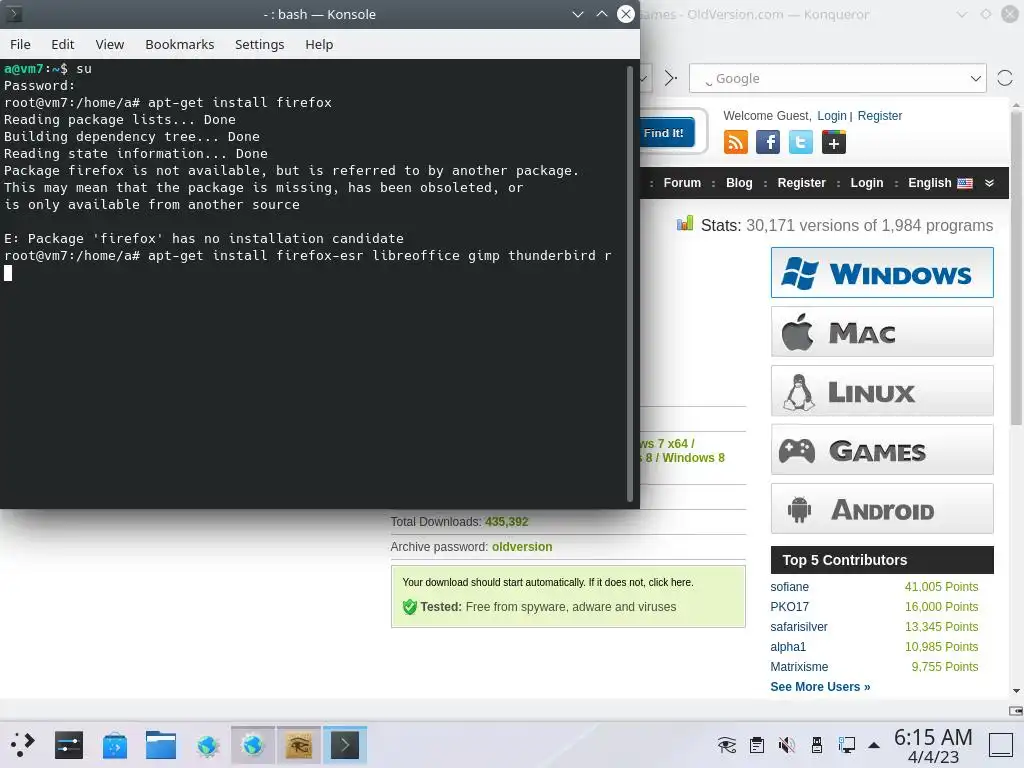Open the clipboard tray icon

[x=757, y=744]
